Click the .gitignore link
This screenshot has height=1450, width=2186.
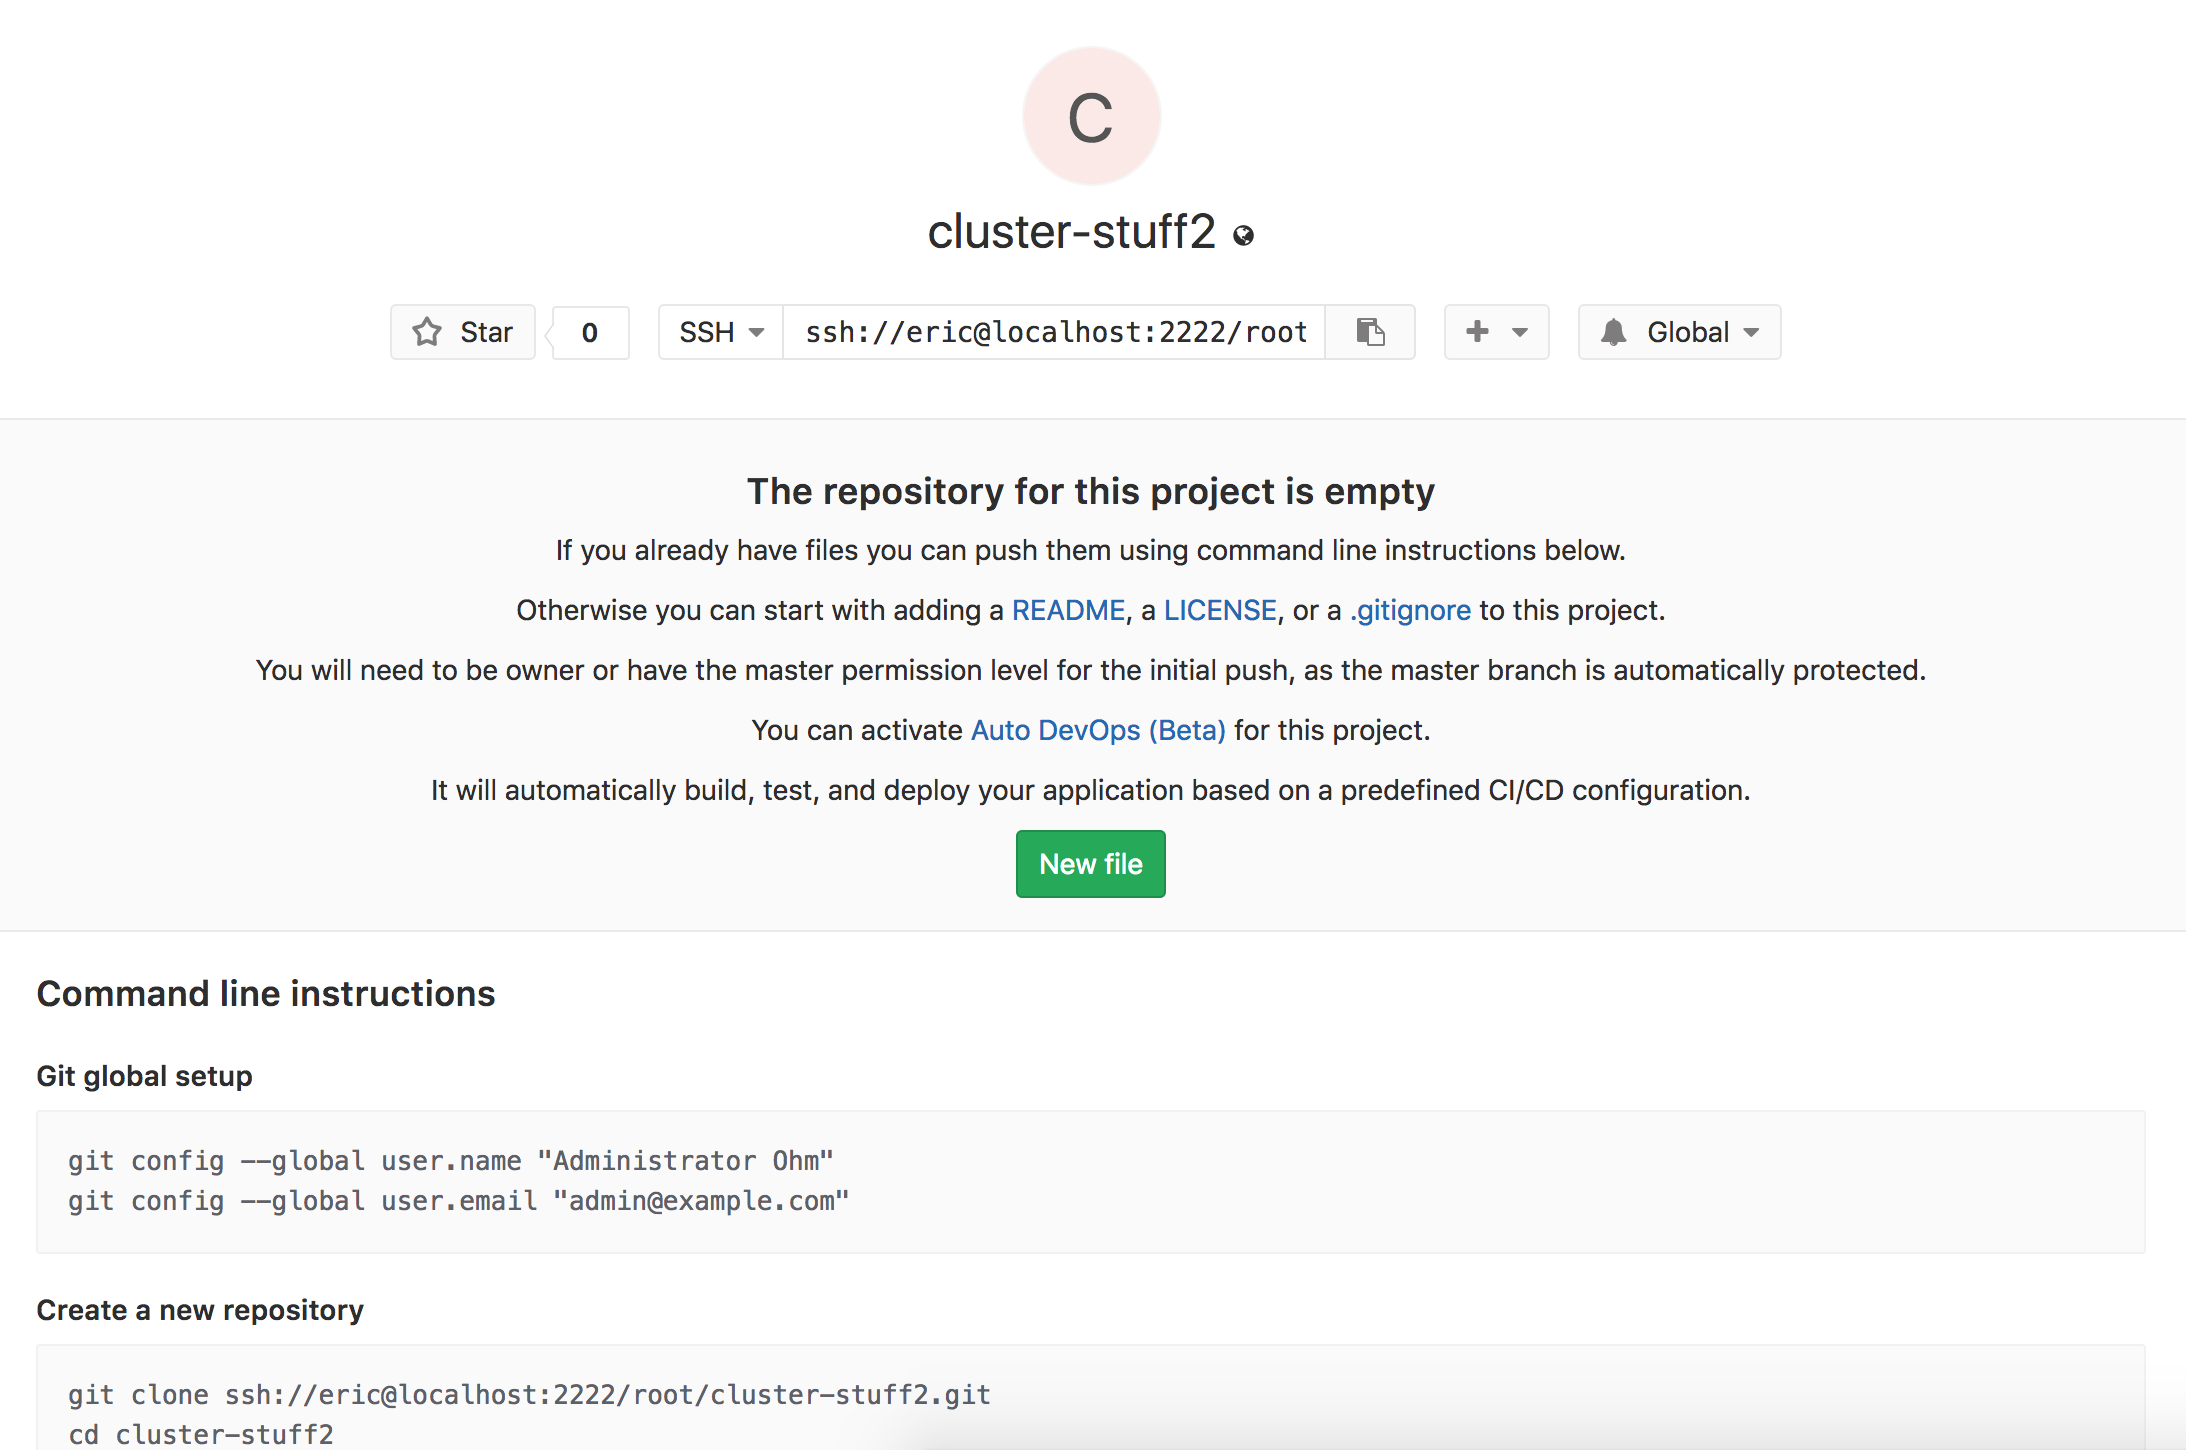pyautogui.click(x=1410, y=610)
